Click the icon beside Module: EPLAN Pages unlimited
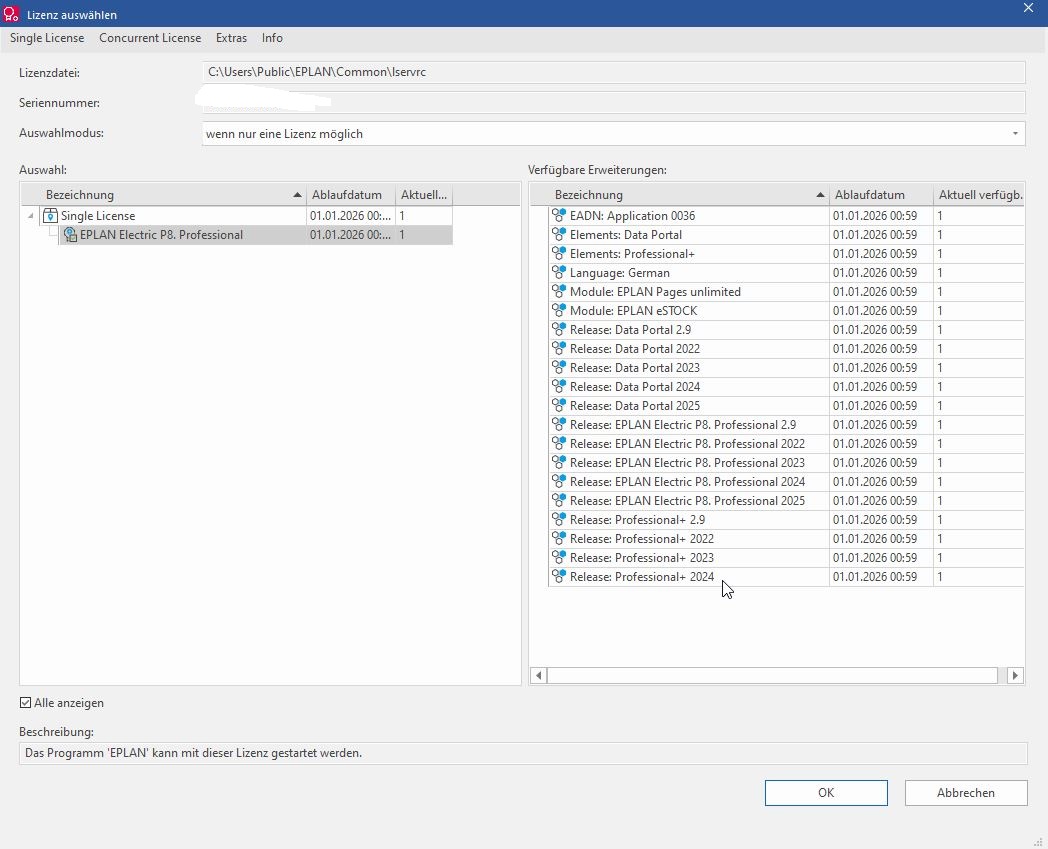 click(559, 291)
